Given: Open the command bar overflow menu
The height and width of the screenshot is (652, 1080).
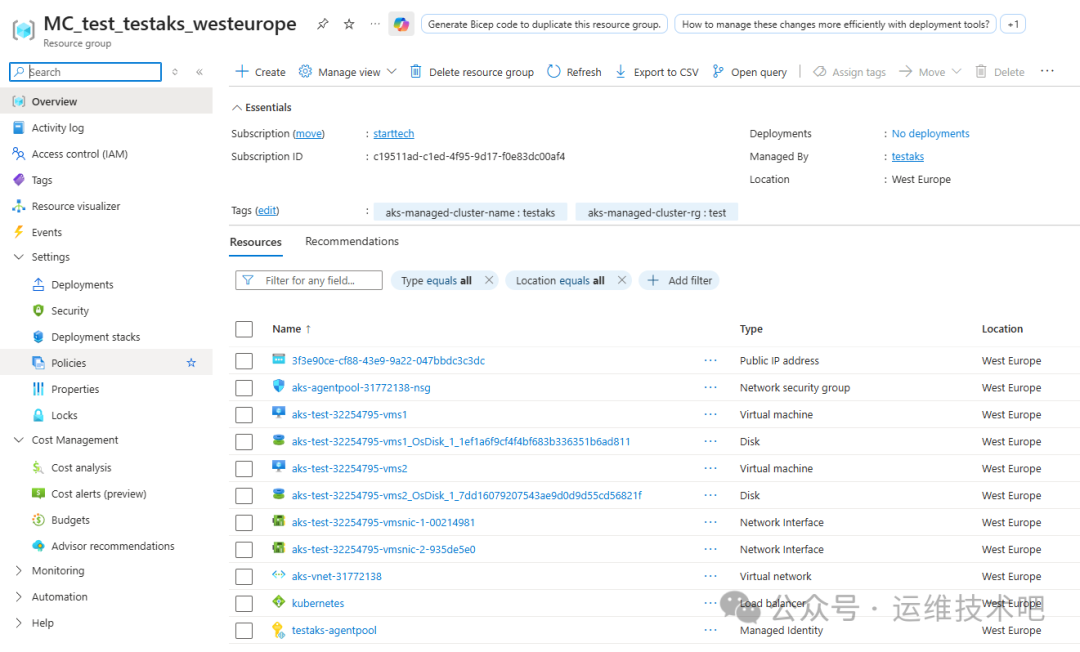Looking at the screenshot, I should point(1047,71).
